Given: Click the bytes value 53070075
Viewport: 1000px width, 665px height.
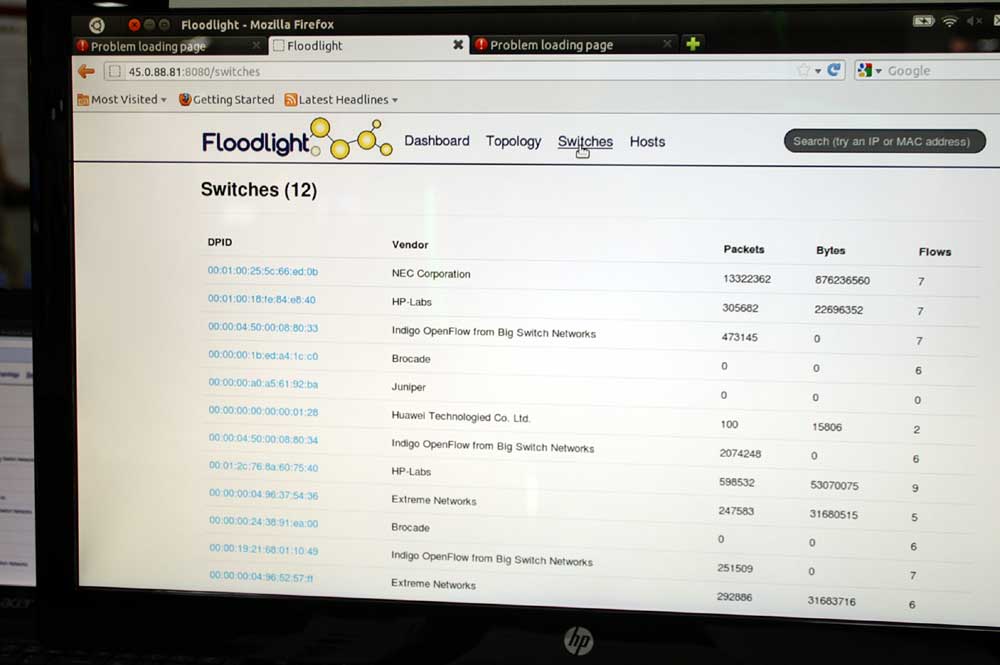Looking at the screenshot, I should click(x=834, y=485).
